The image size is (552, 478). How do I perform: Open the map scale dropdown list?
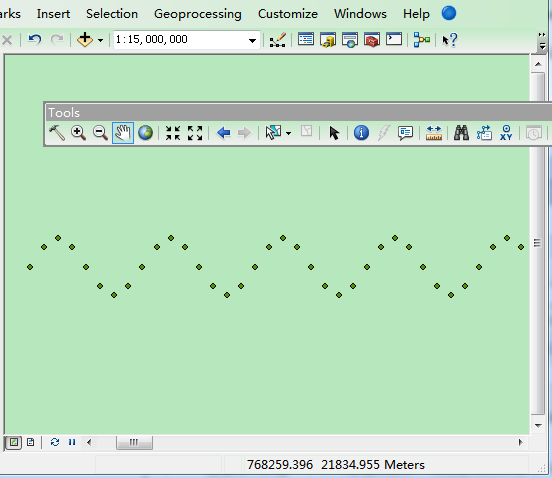pos(252,40)
